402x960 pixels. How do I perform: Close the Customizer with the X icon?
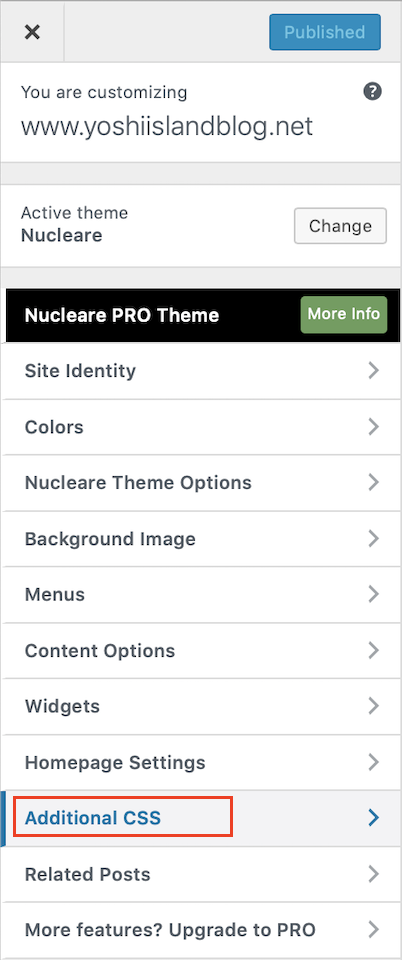[x=32, y=32]
